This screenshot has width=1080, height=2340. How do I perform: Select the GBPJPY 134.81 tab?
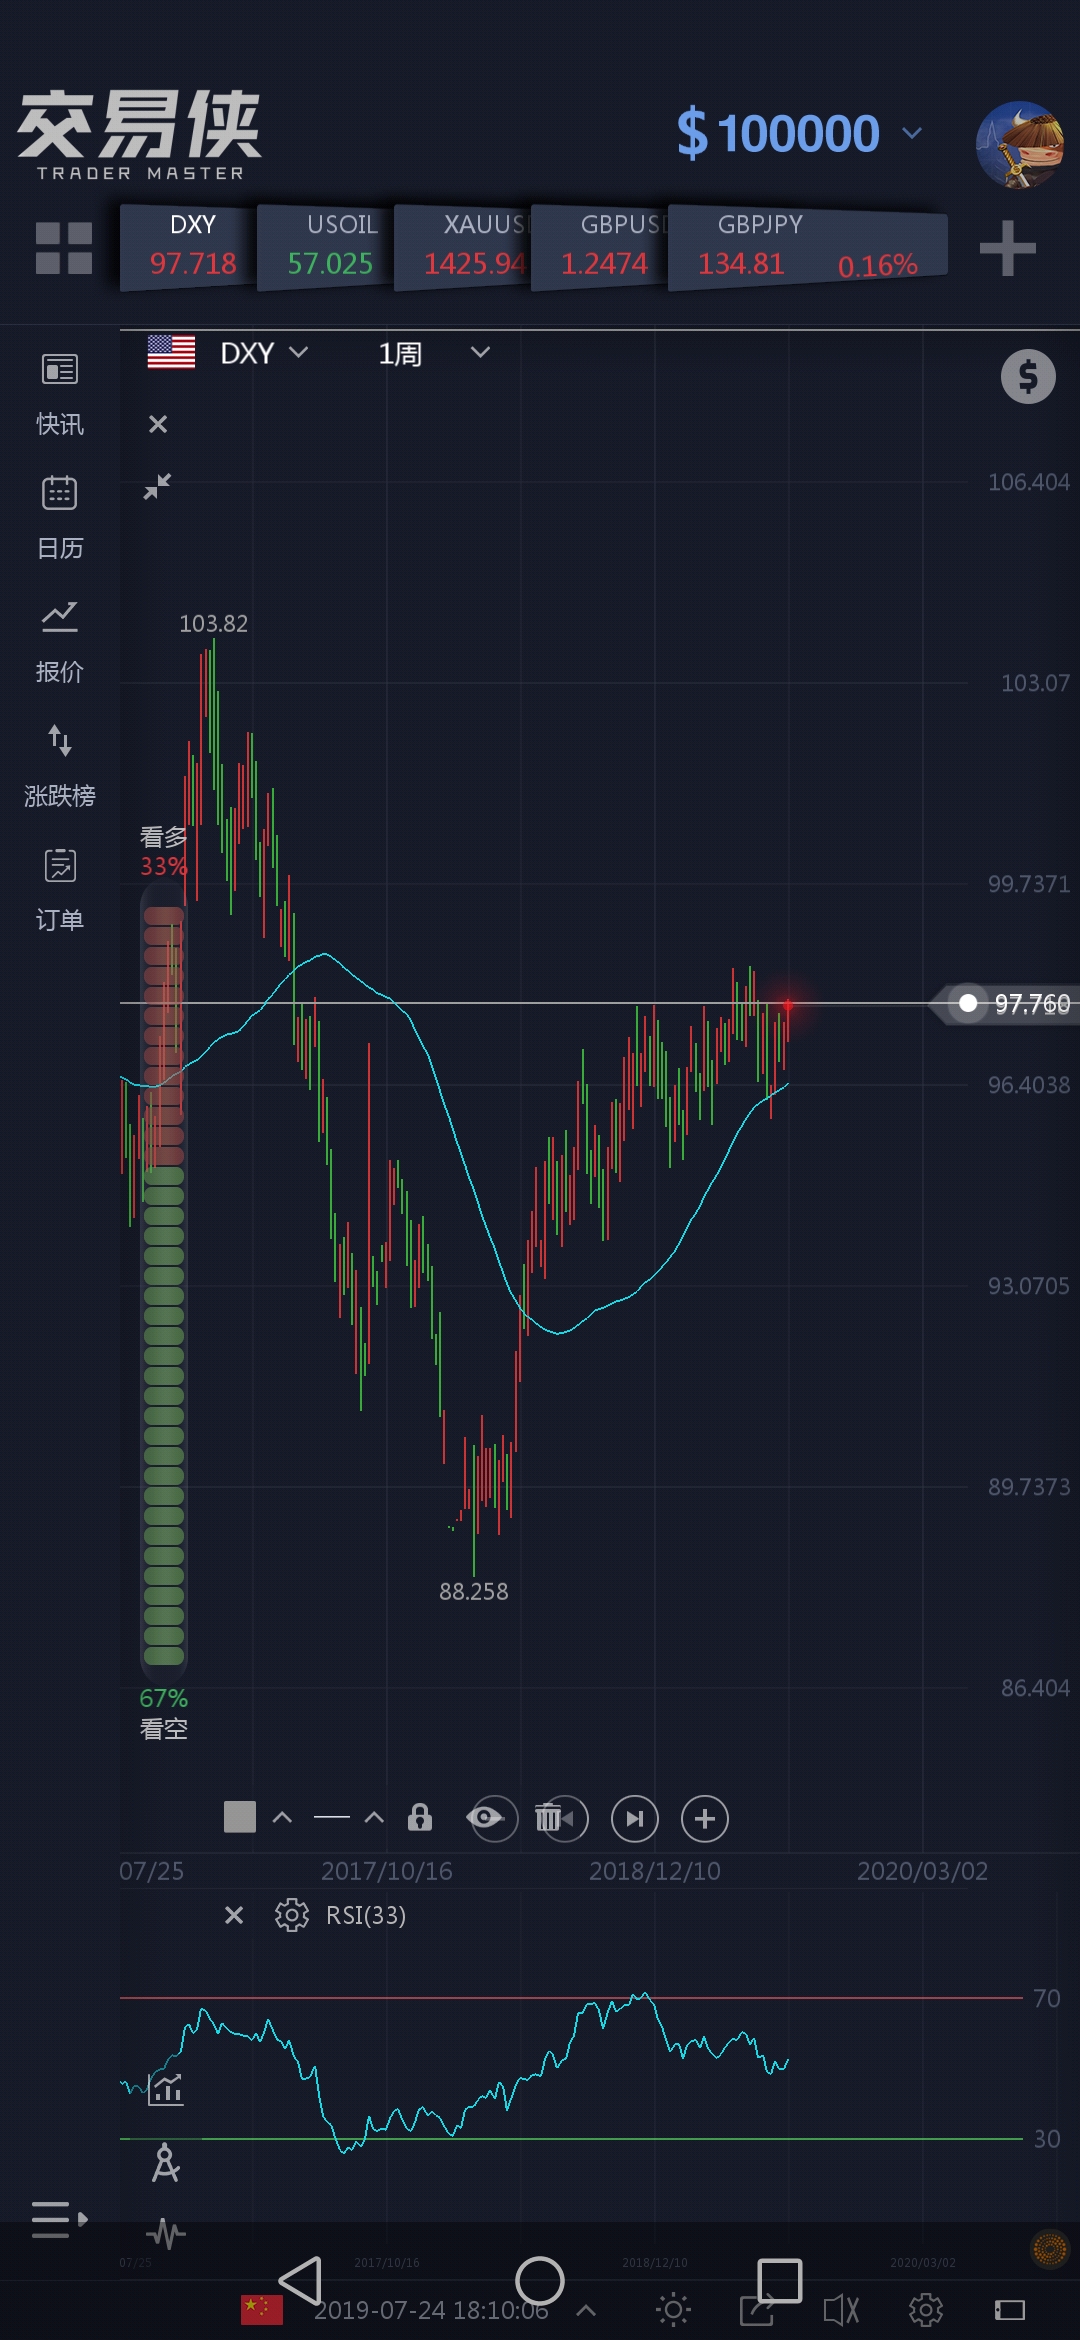coord(807,248)
